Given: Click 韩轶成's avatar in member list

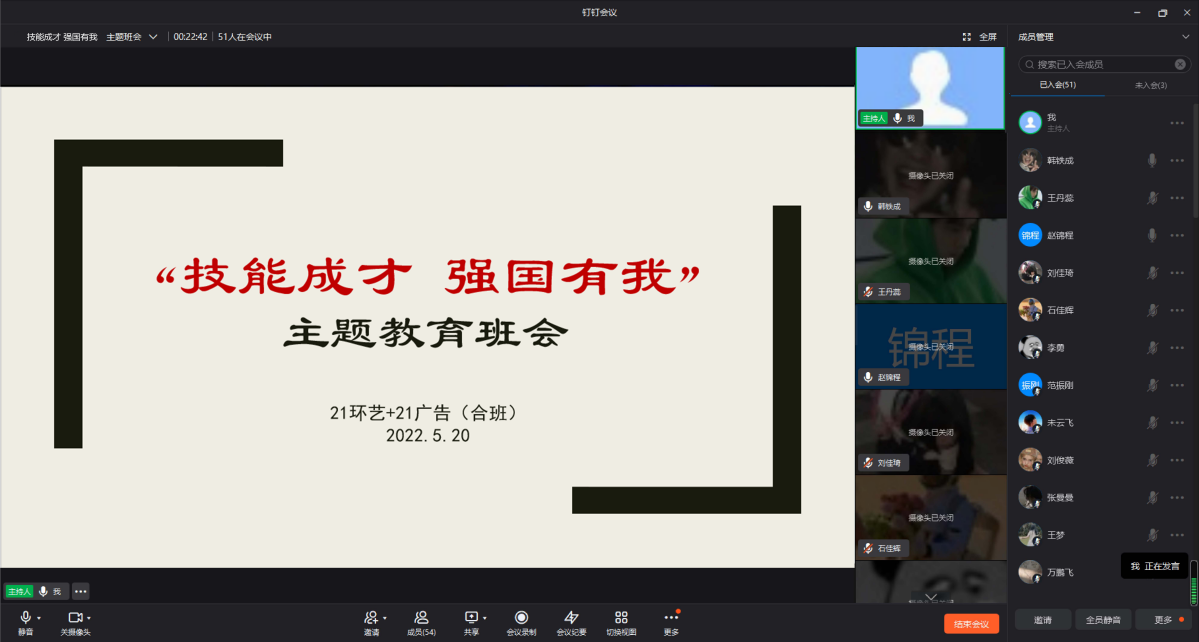Looking at the screenshot, I should [x=1030, y=160].
